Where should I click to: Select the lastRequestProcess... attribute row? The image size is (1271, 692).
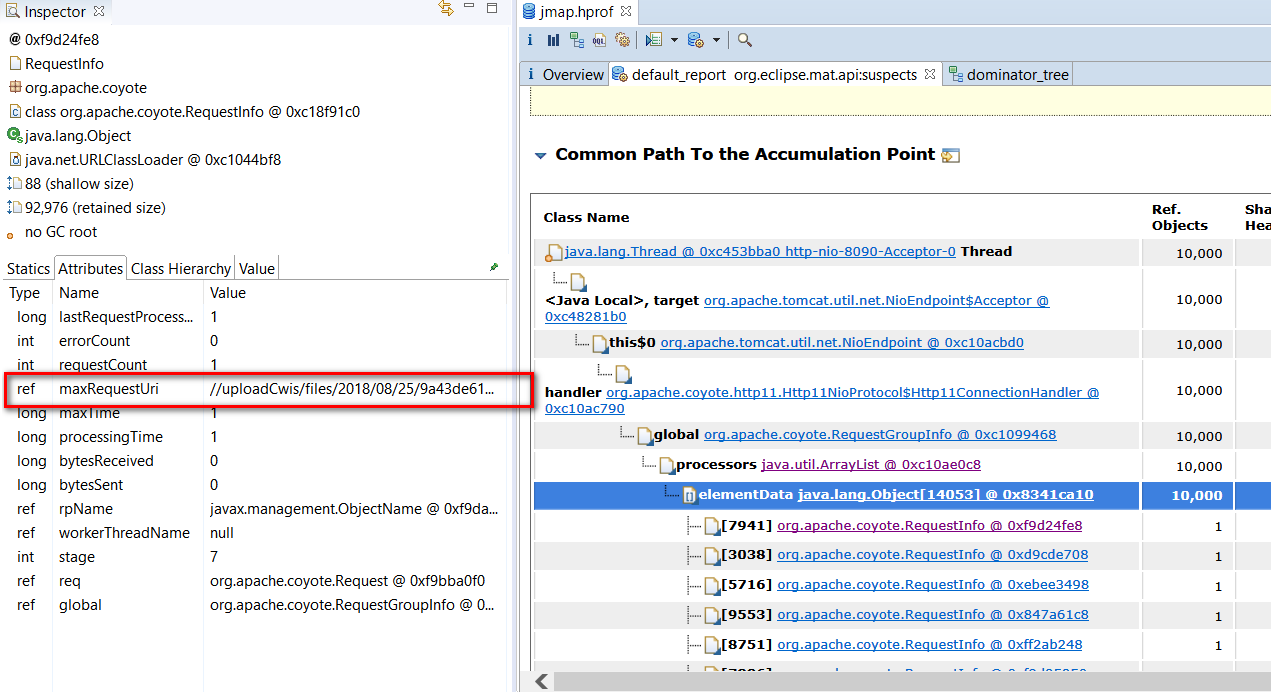[255, 317]
